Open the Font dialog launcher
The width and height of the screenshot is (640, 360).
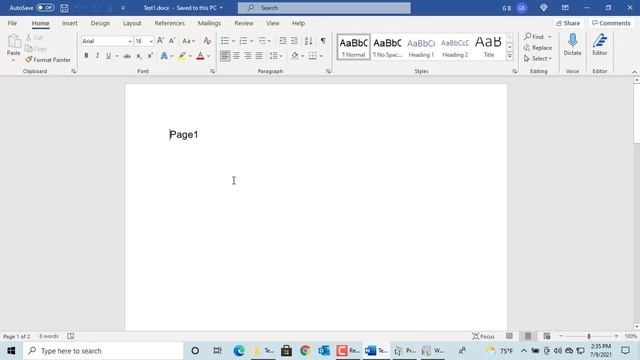click(x=212, y=71)
